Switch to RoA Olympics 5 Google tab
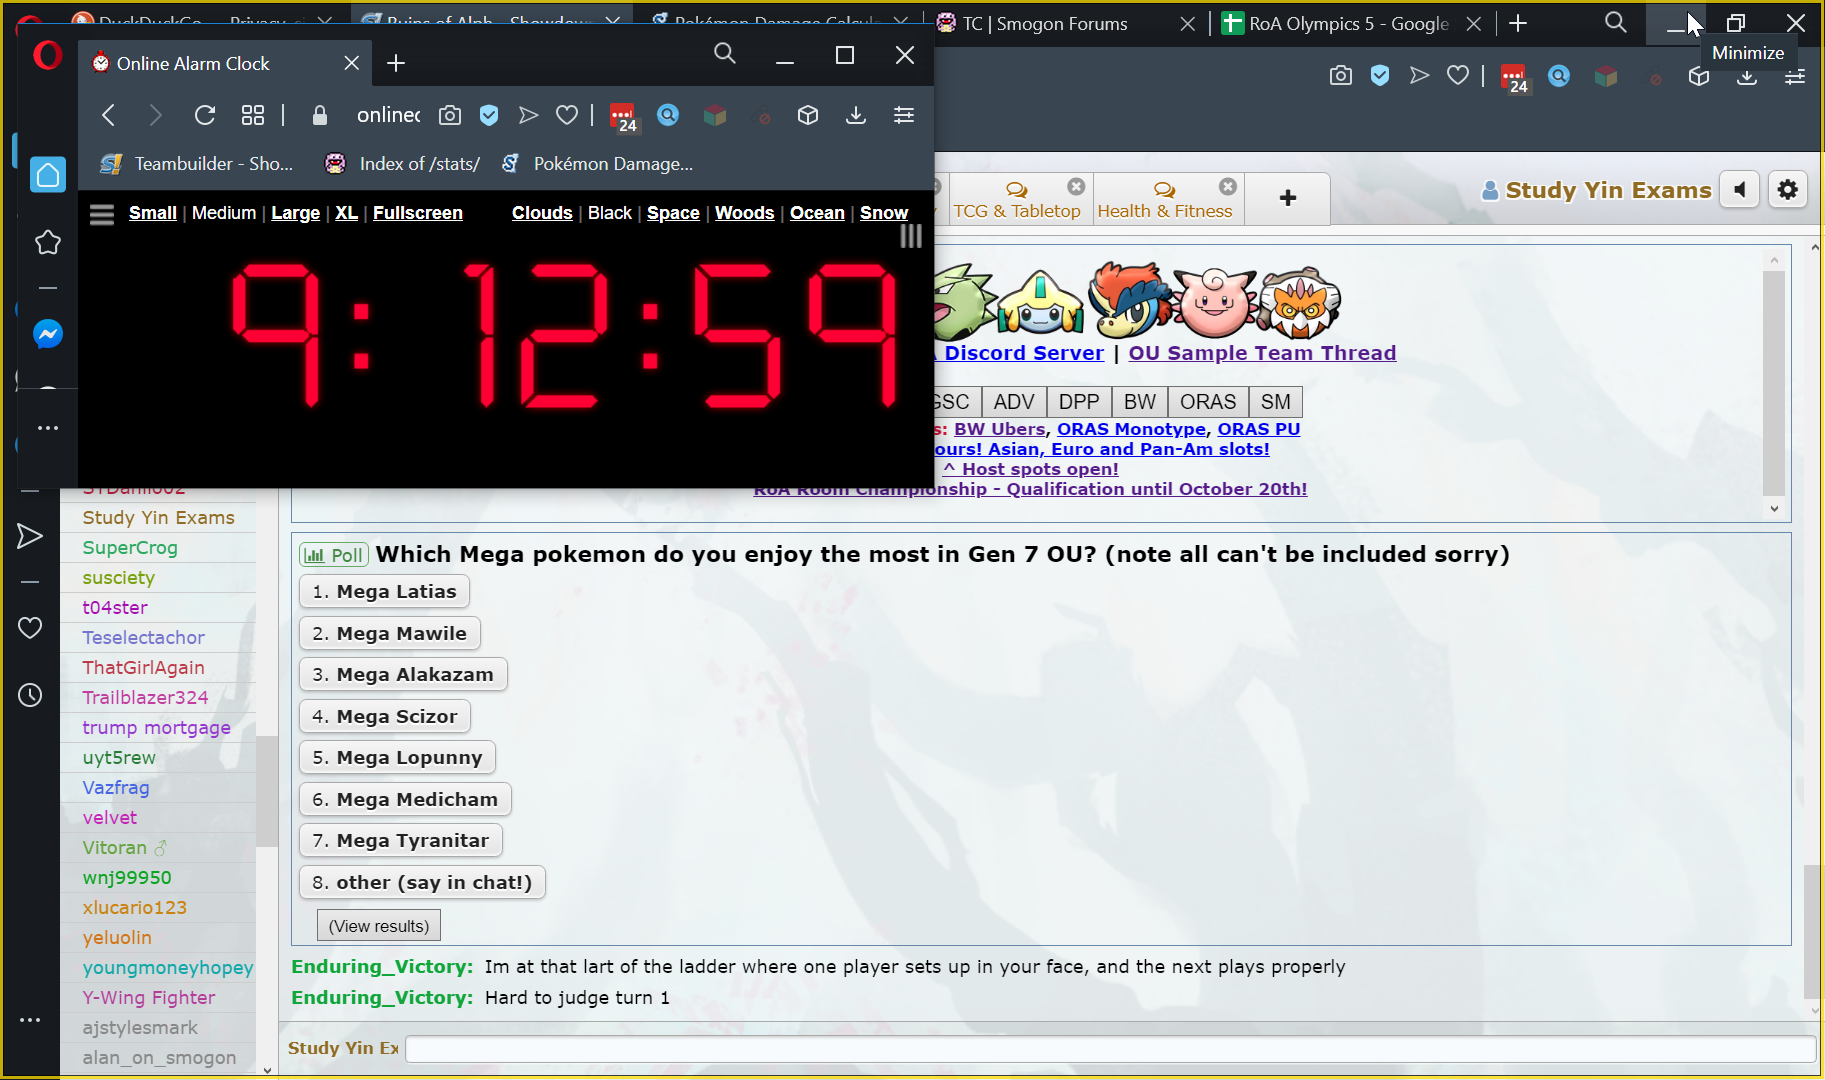The image size is (1825, 1080). [x=1352, y=23]
